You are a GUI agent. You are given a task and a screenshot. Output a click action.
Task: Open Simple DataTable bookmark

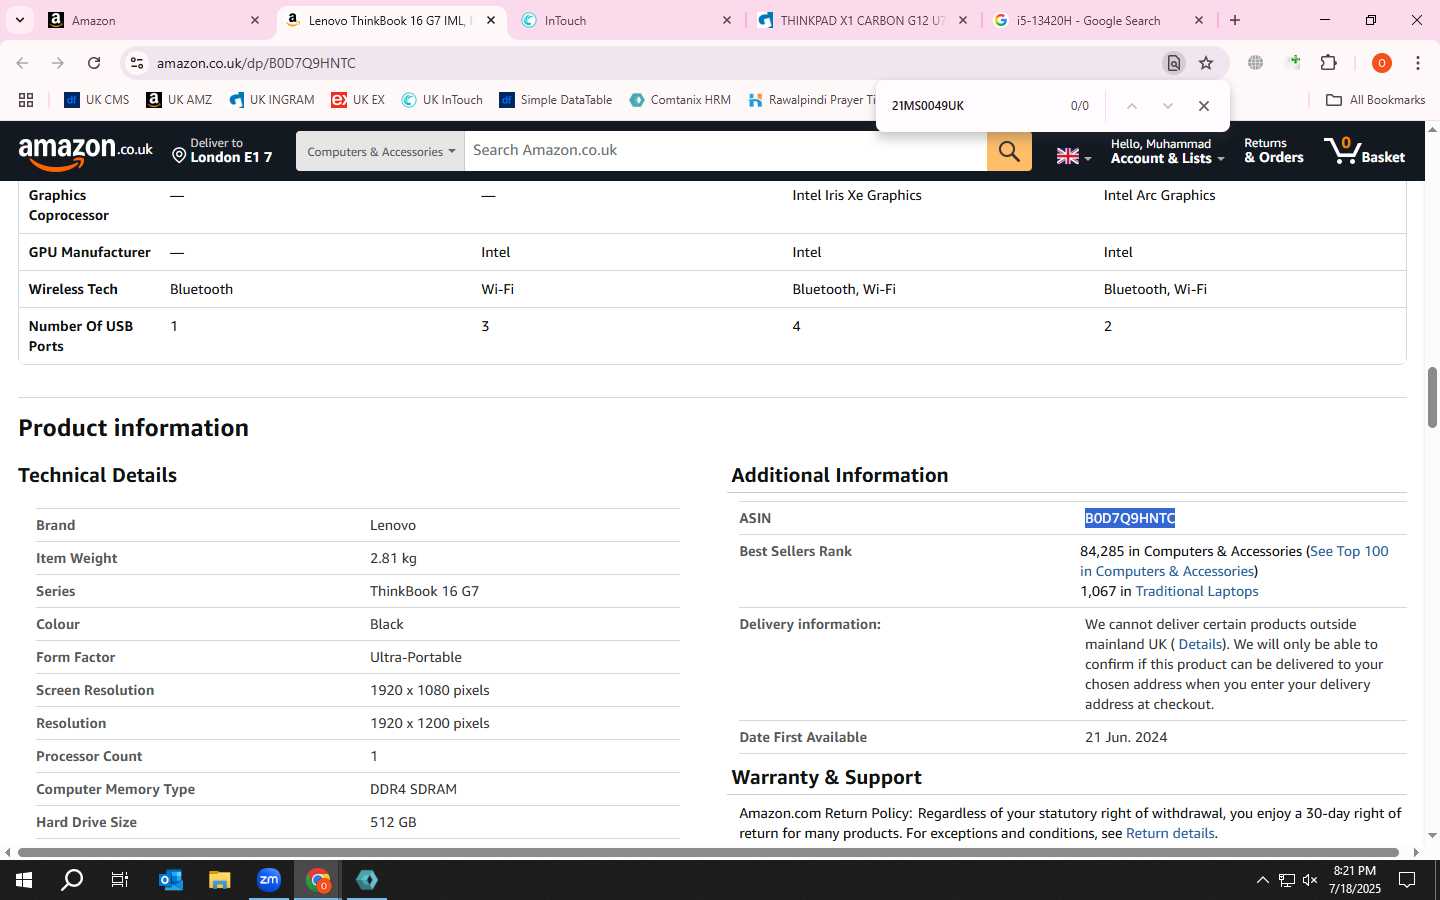point(556,100)
